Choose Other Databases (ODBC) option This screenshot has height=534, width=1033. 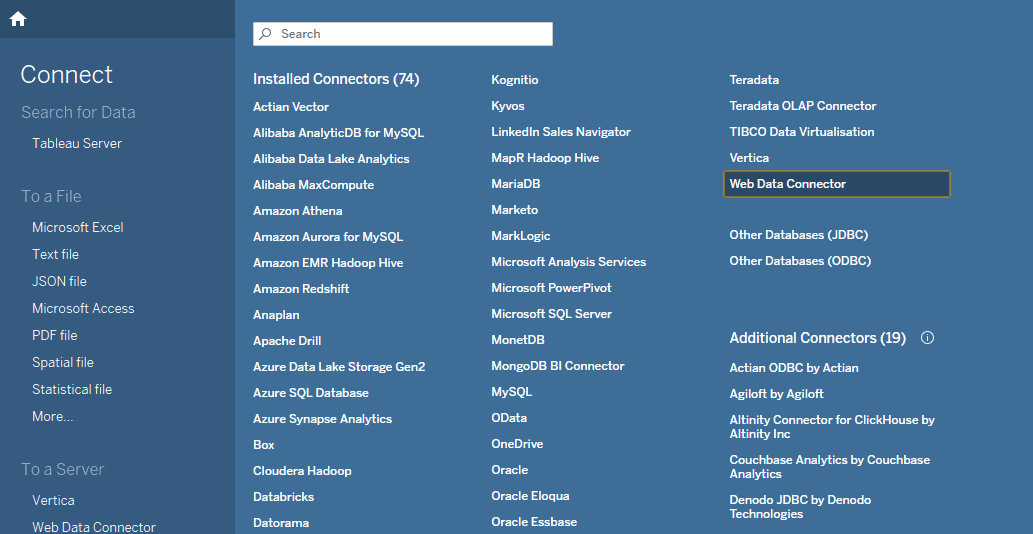pyautogui.click(x=800, y=261)
